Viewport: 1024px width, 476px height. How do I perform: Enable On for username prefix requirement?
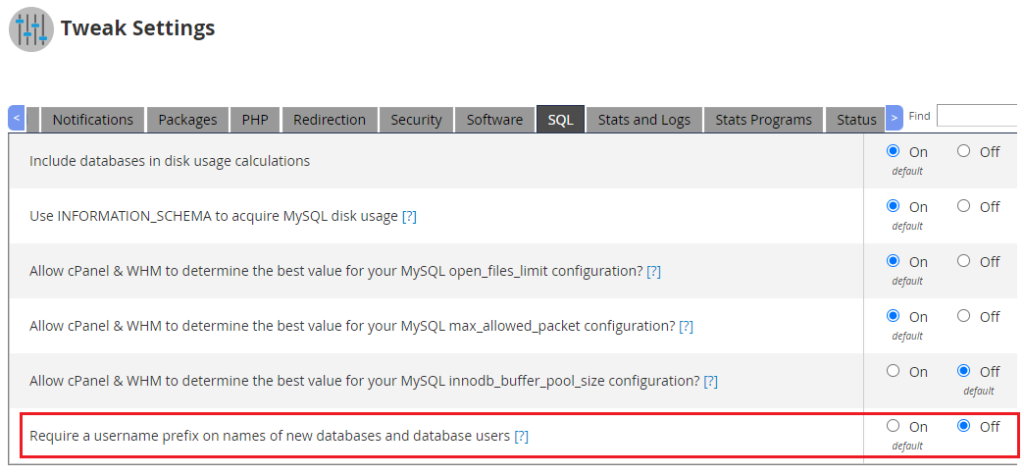tap(893, 426)
